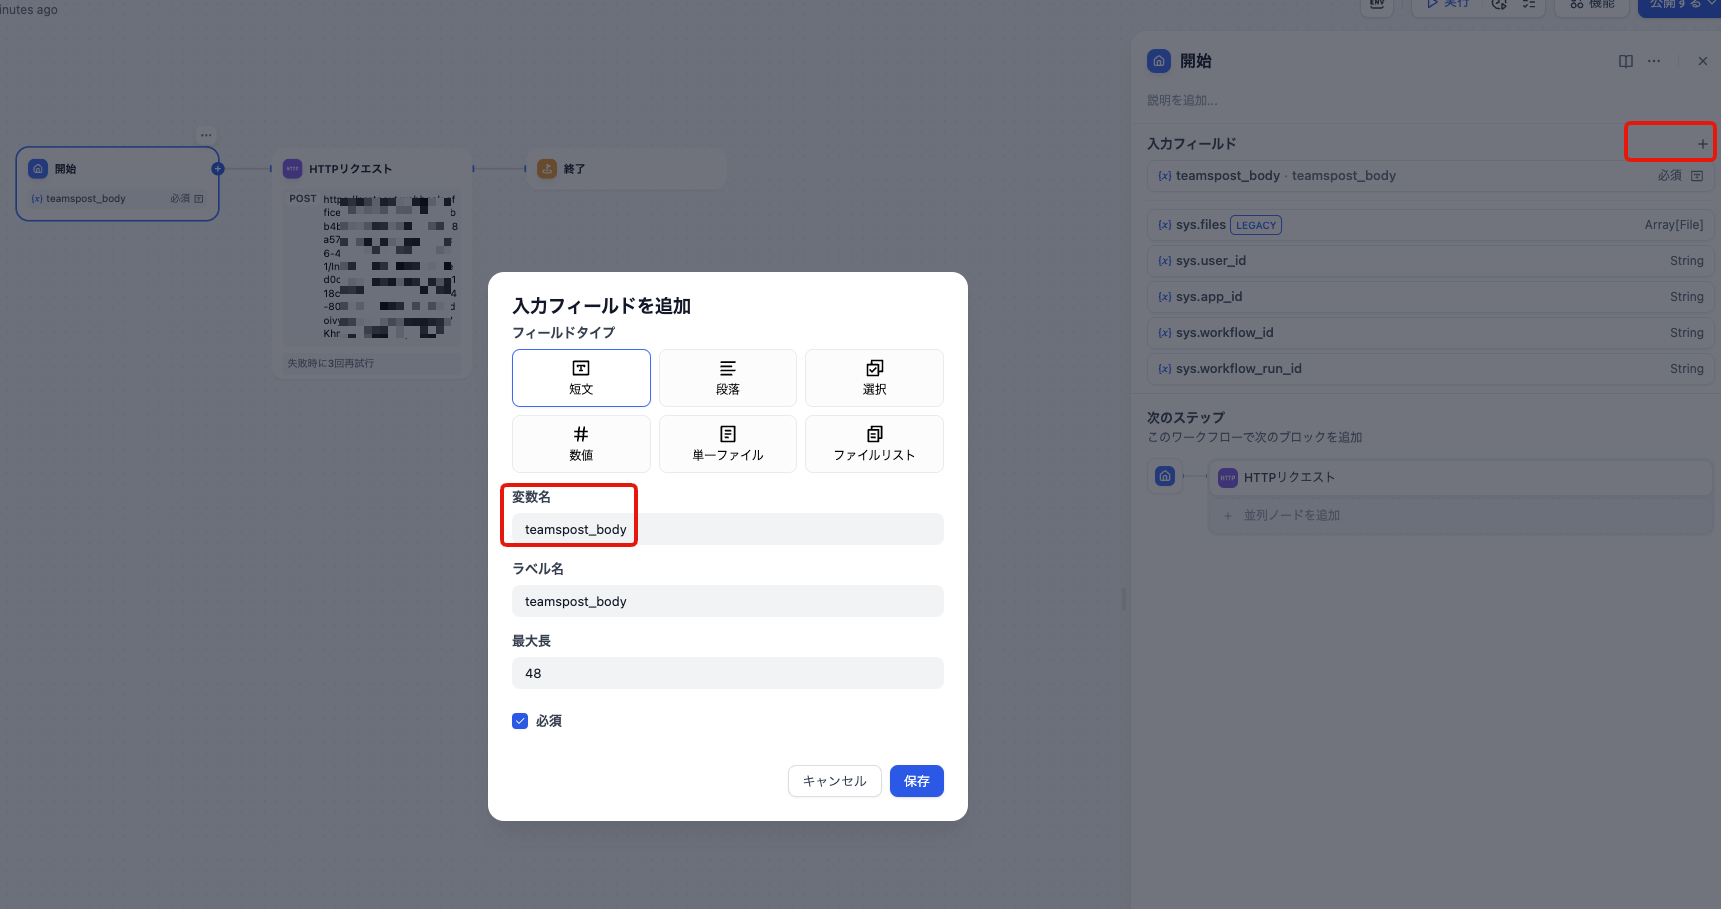
Task: Click the variable icon beside sys.files
Action: [1165, 225]
